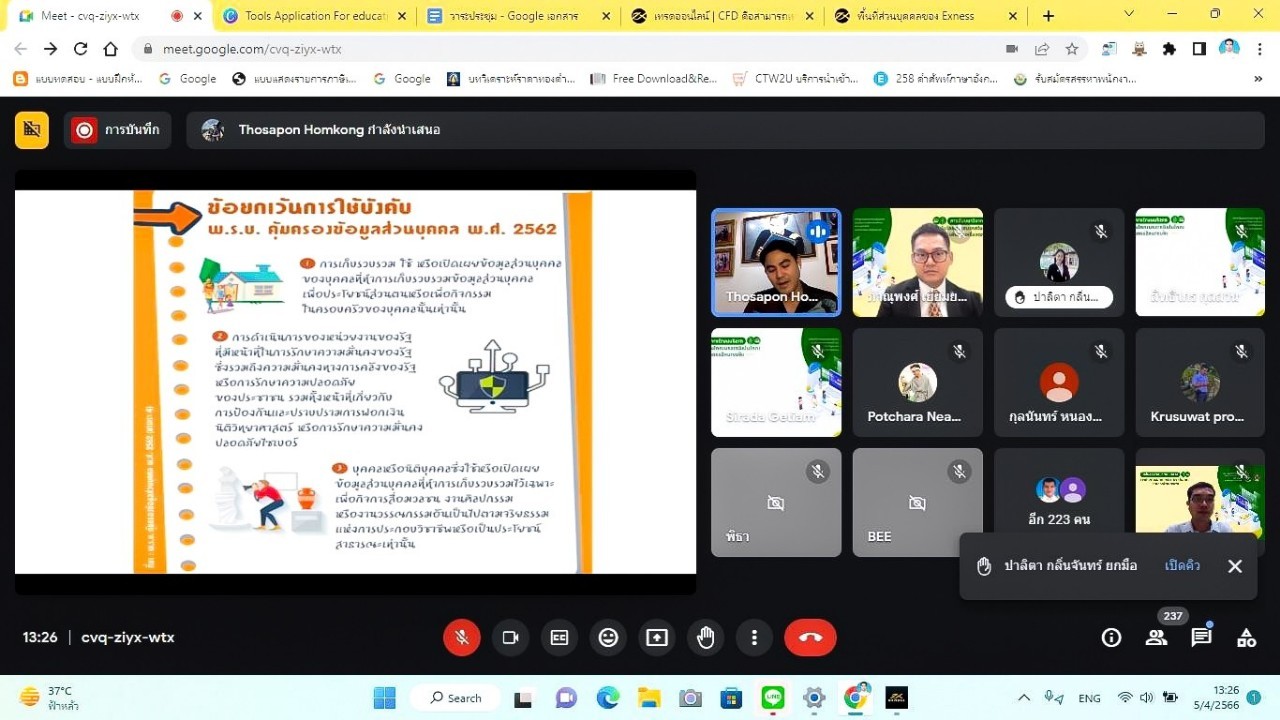Click the present now screen-share icon
The width and height of the screenshot is (1280, 720).
tap(657, 637)
